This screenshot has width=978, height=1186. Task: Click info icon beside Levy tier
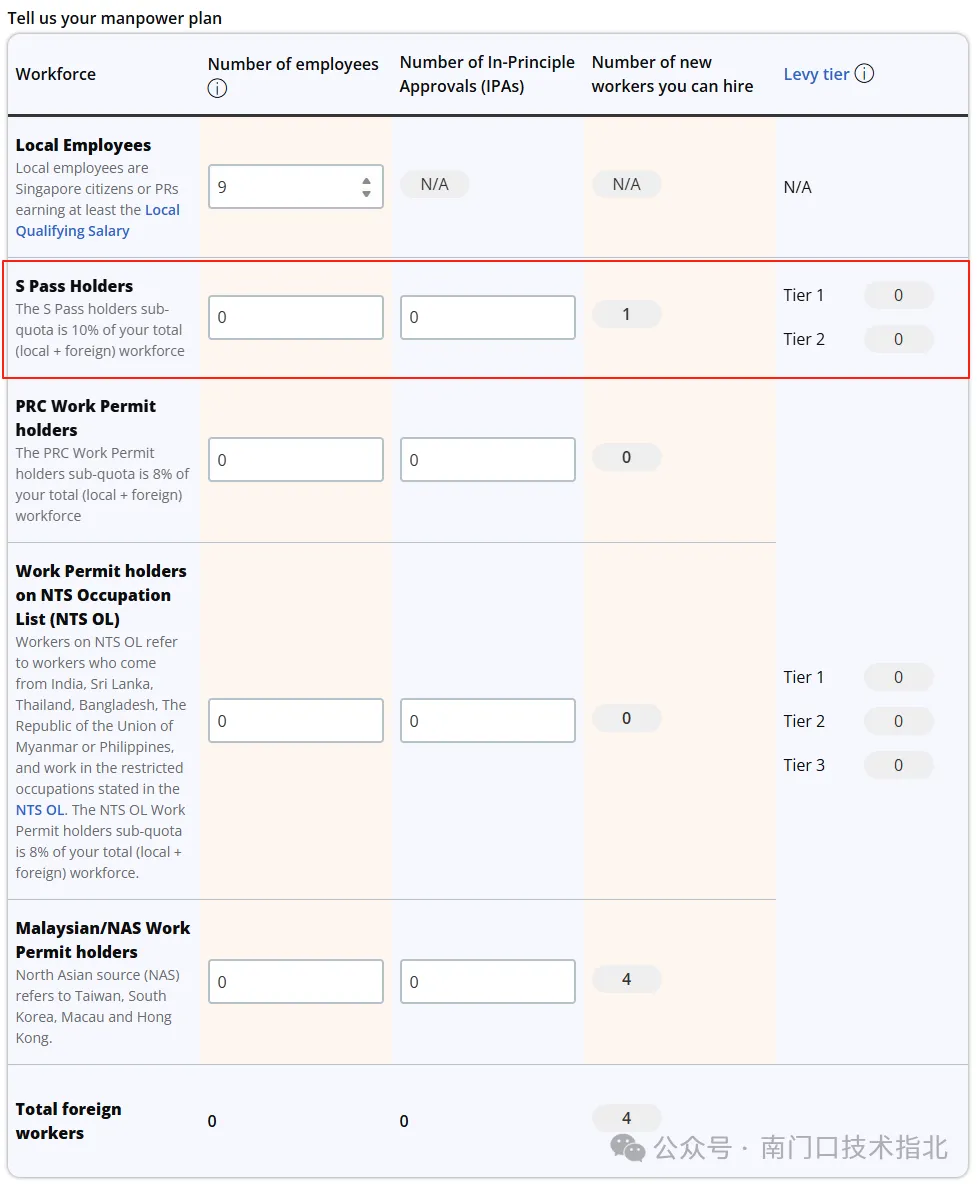[x=864, y=73]
